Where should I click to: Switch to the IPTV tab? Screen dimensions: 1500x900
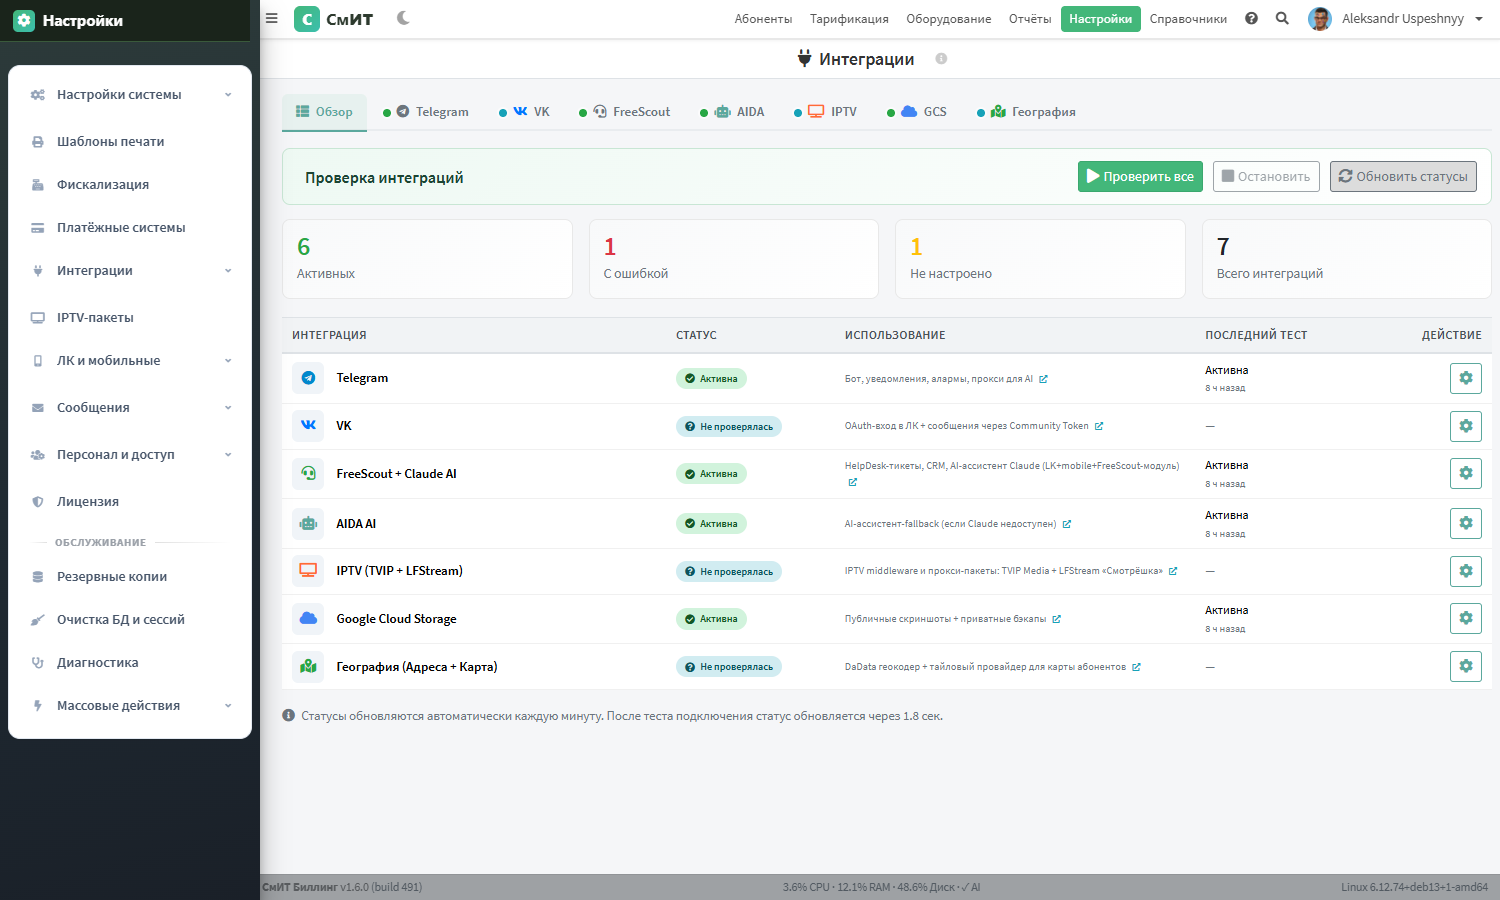(826, 112)
